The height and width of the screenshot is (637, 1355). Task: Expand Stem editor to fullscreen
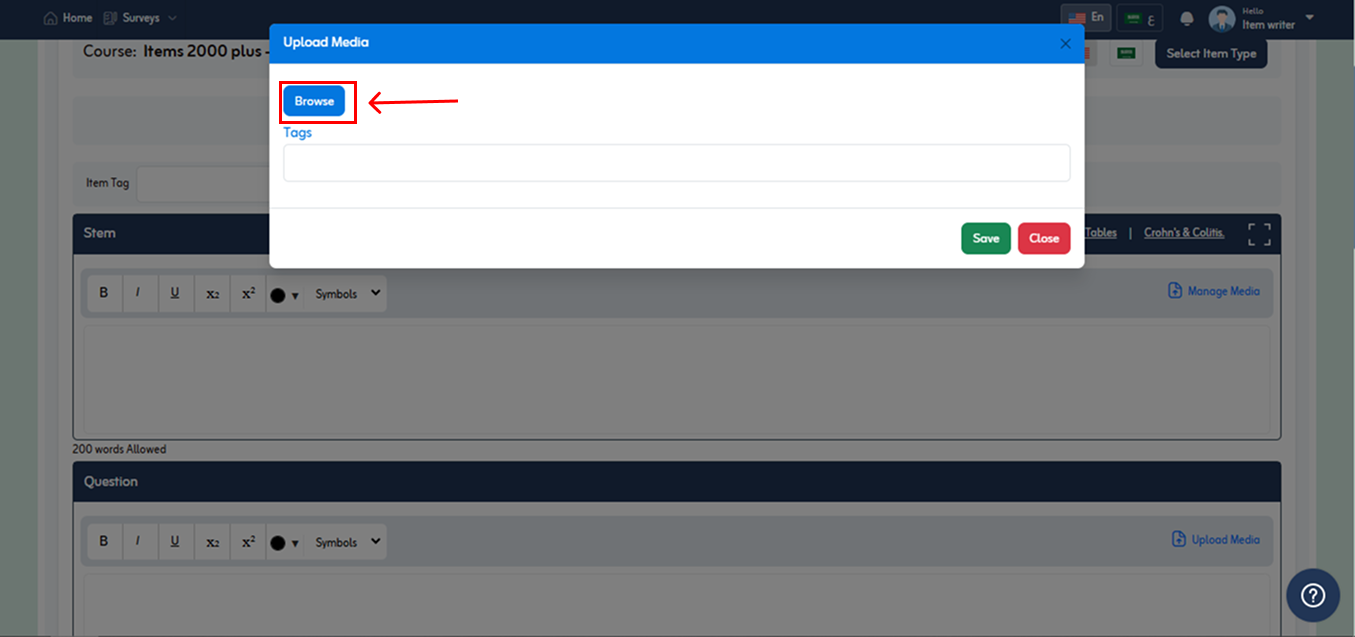click(x=1259, y=234)
